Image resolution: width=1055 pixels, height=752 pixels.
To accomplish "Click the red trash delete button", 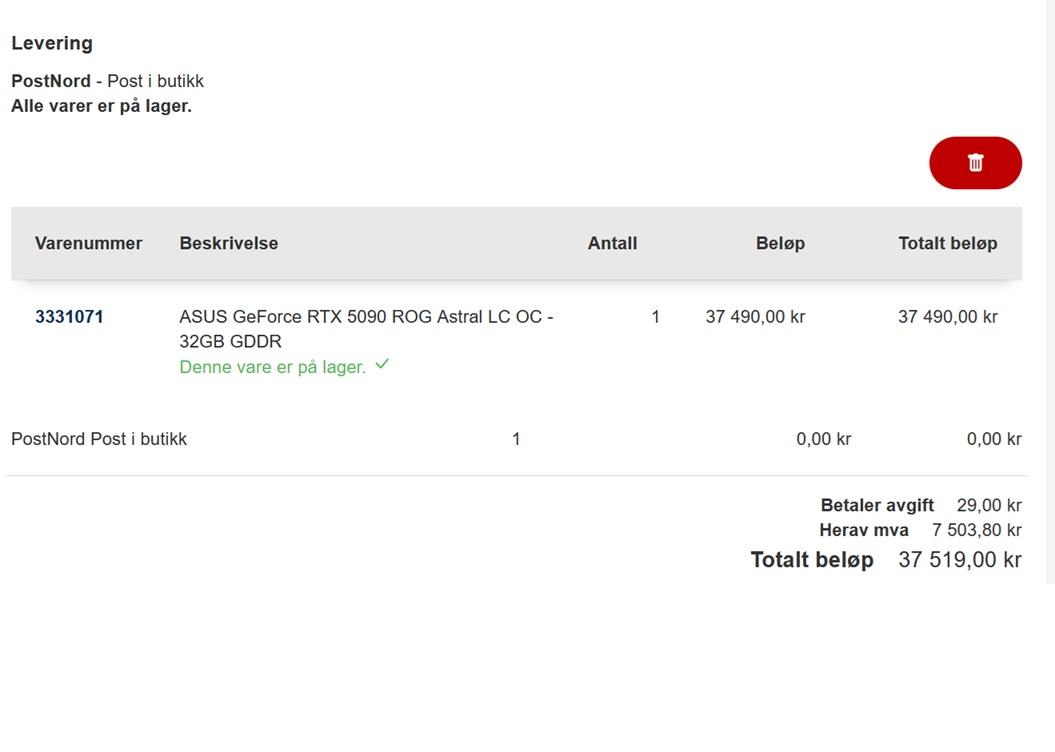I will tap(975, 163).
